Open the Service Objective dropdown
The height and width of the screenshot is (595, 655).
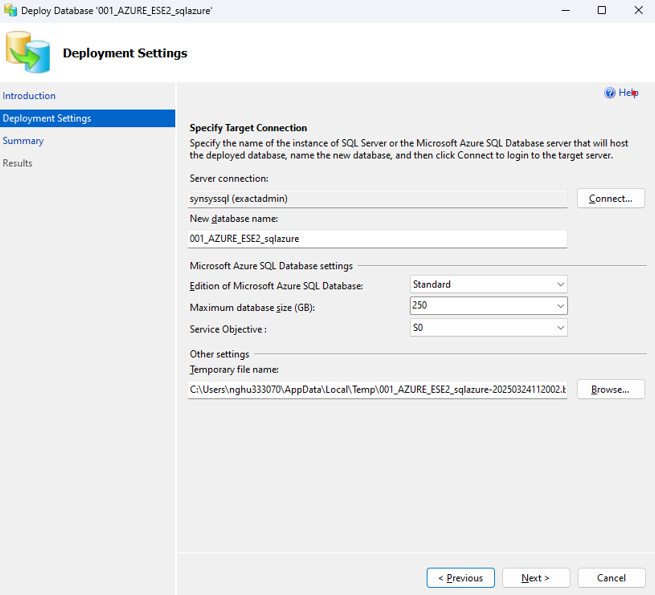[489, 328]
